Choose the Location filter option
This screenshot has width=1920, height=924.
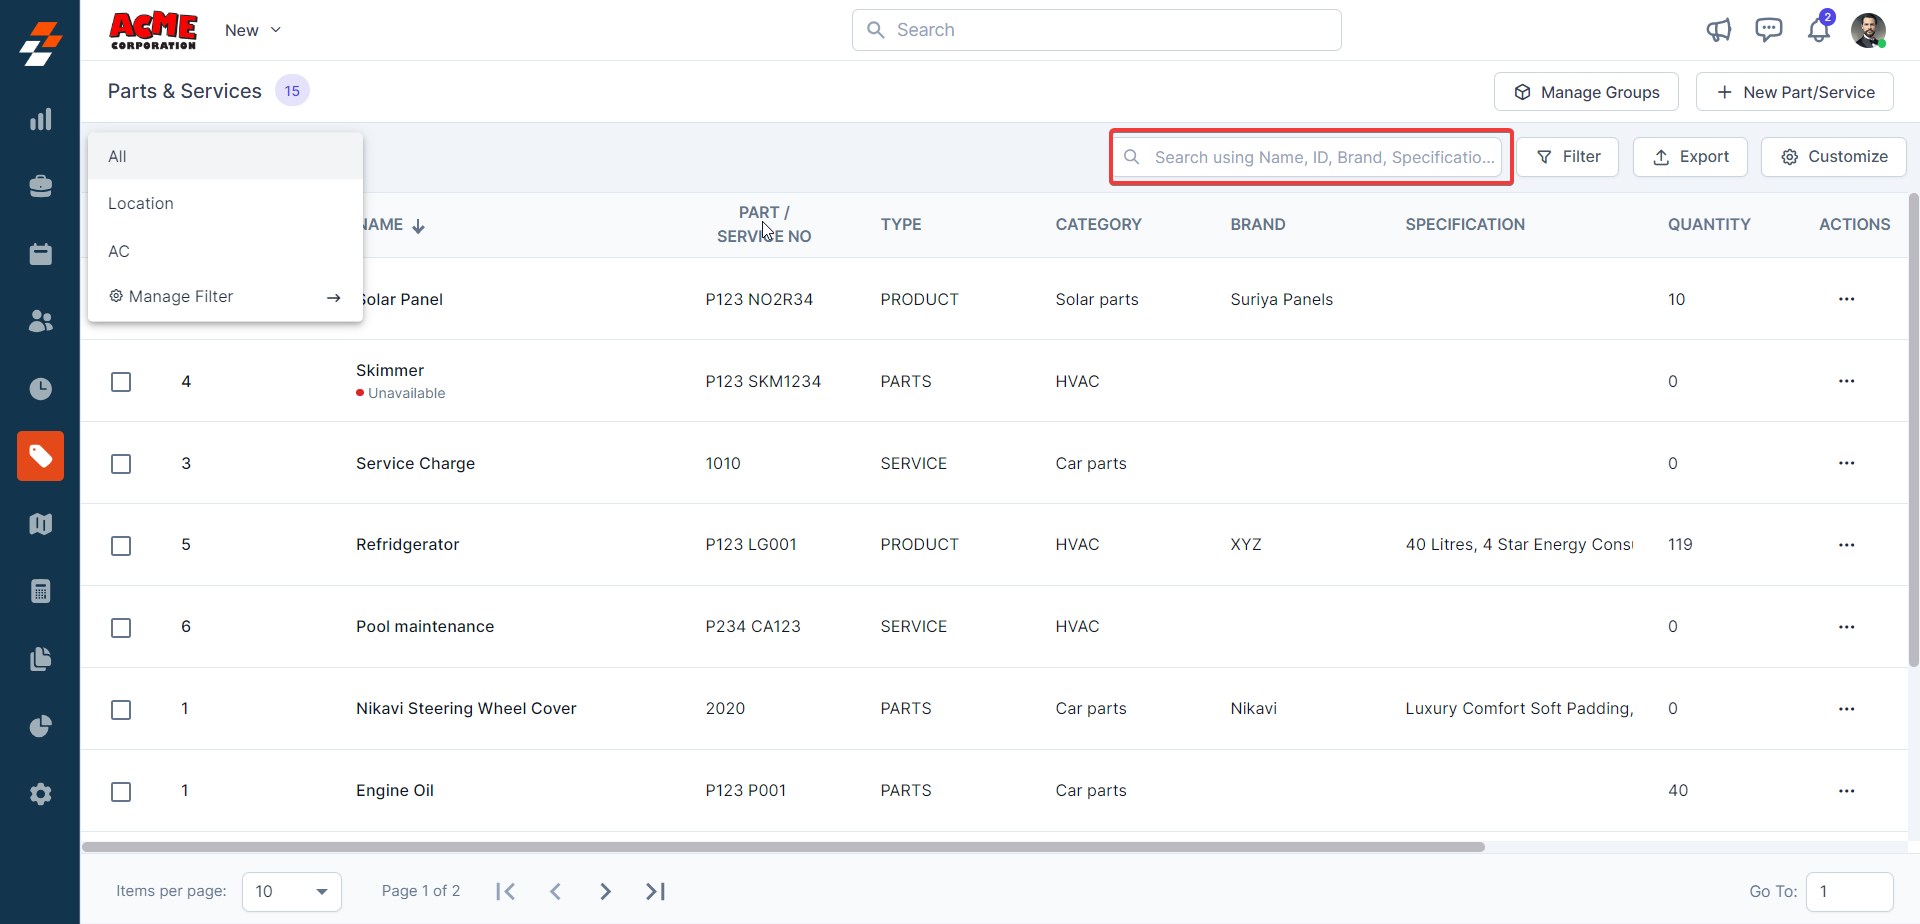click(141, 203)
